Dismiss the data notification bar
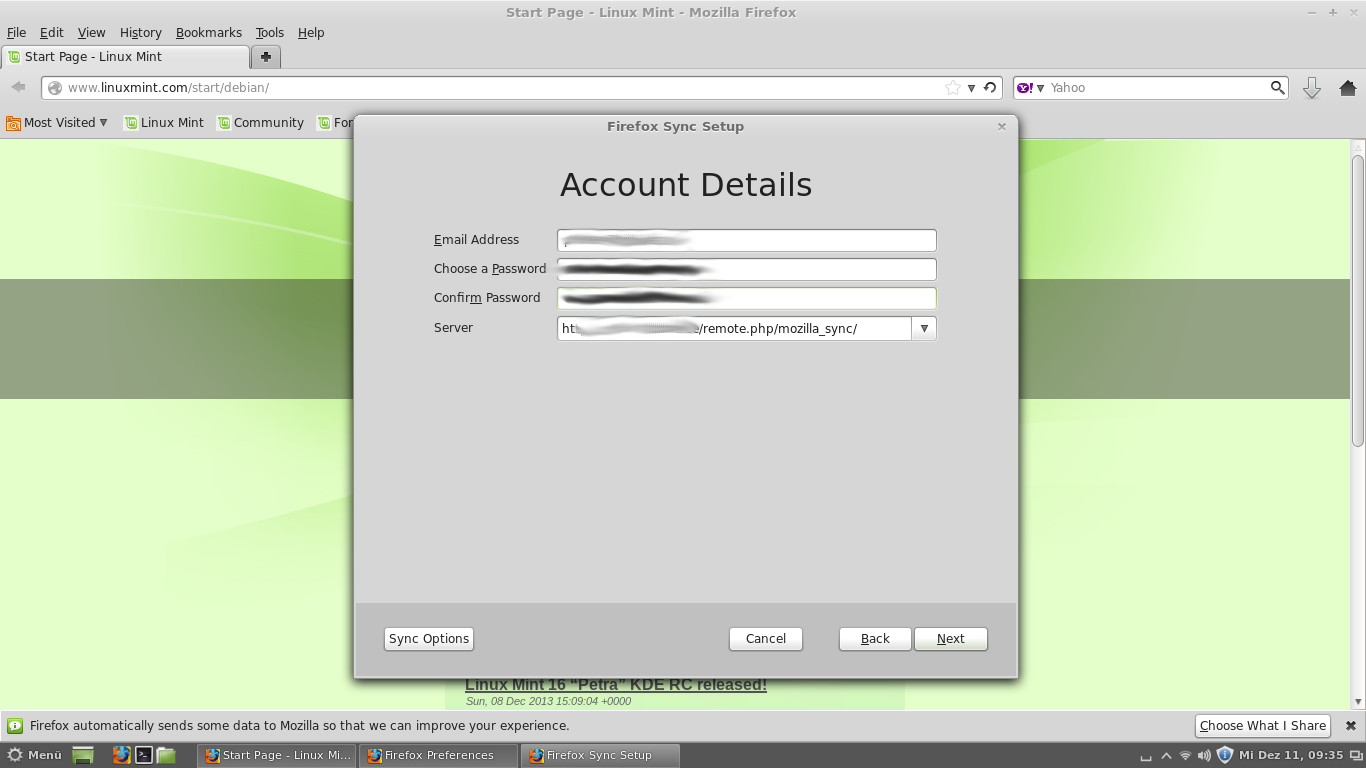 (x=1350, y=726)
